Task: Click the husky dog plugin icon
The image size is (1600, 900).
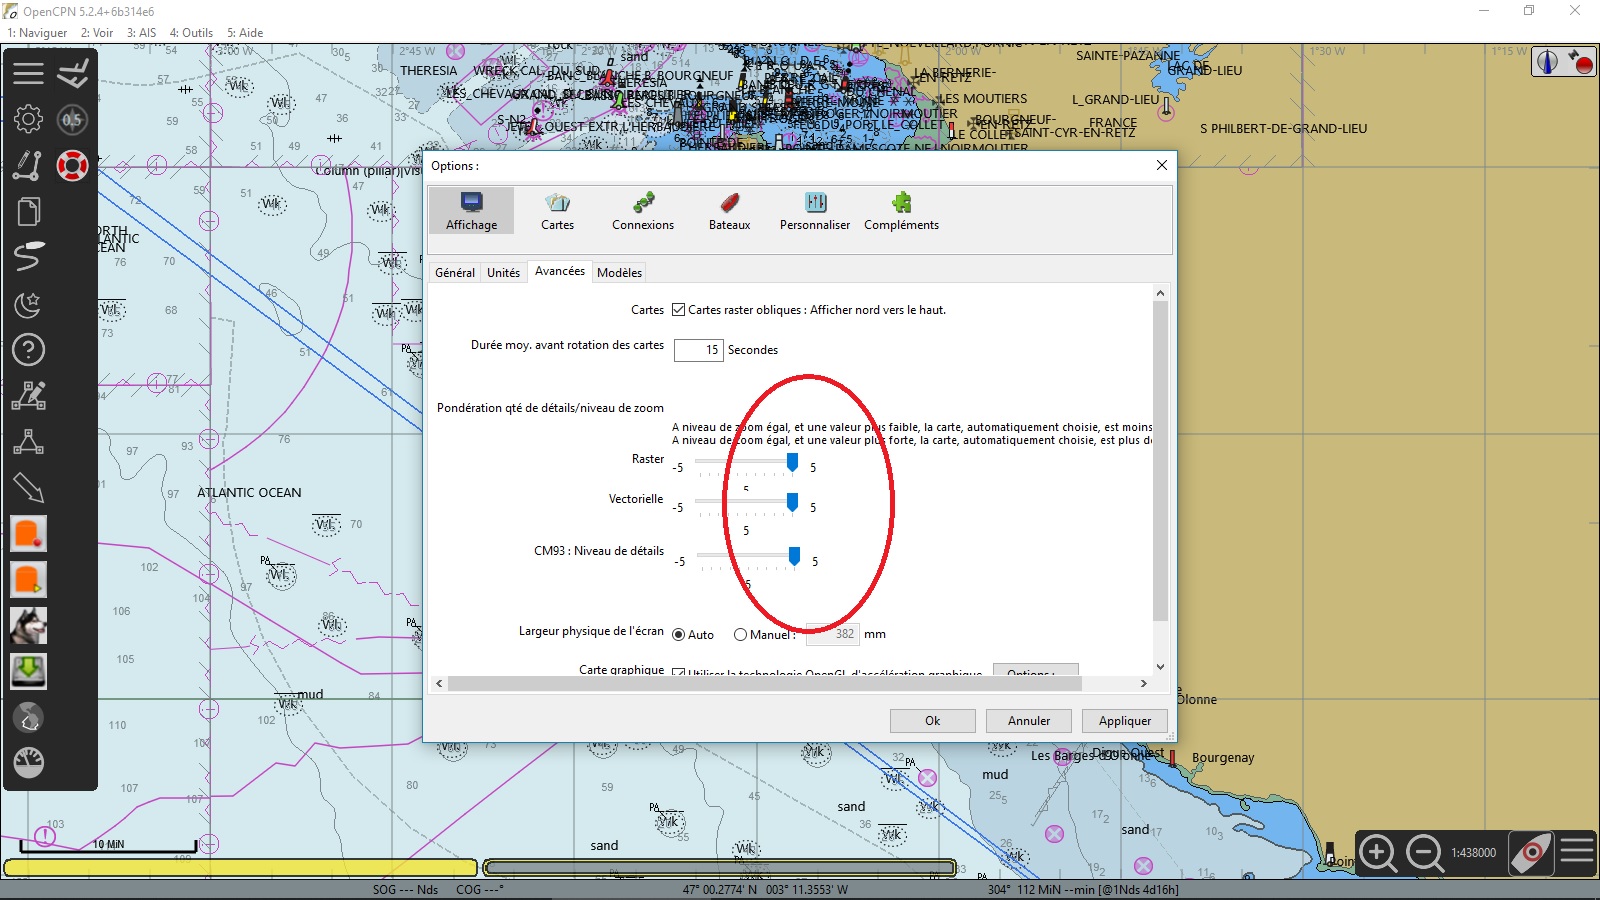Action: coord(28,626)
